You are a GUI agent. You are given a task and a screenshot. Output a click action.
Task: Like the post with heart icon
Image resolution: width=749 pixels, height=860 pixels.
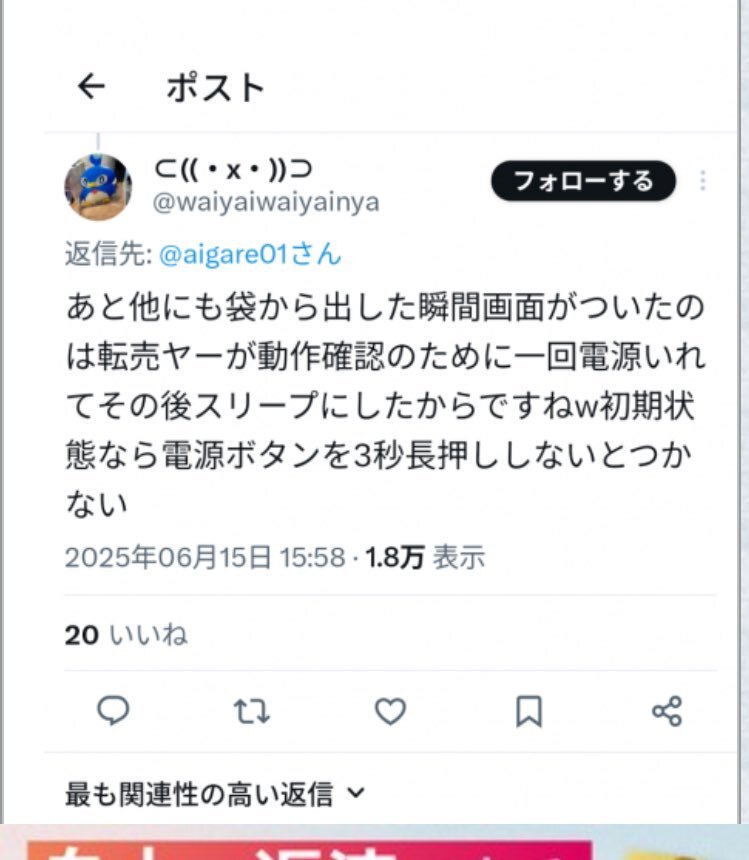tap(390, 711)
